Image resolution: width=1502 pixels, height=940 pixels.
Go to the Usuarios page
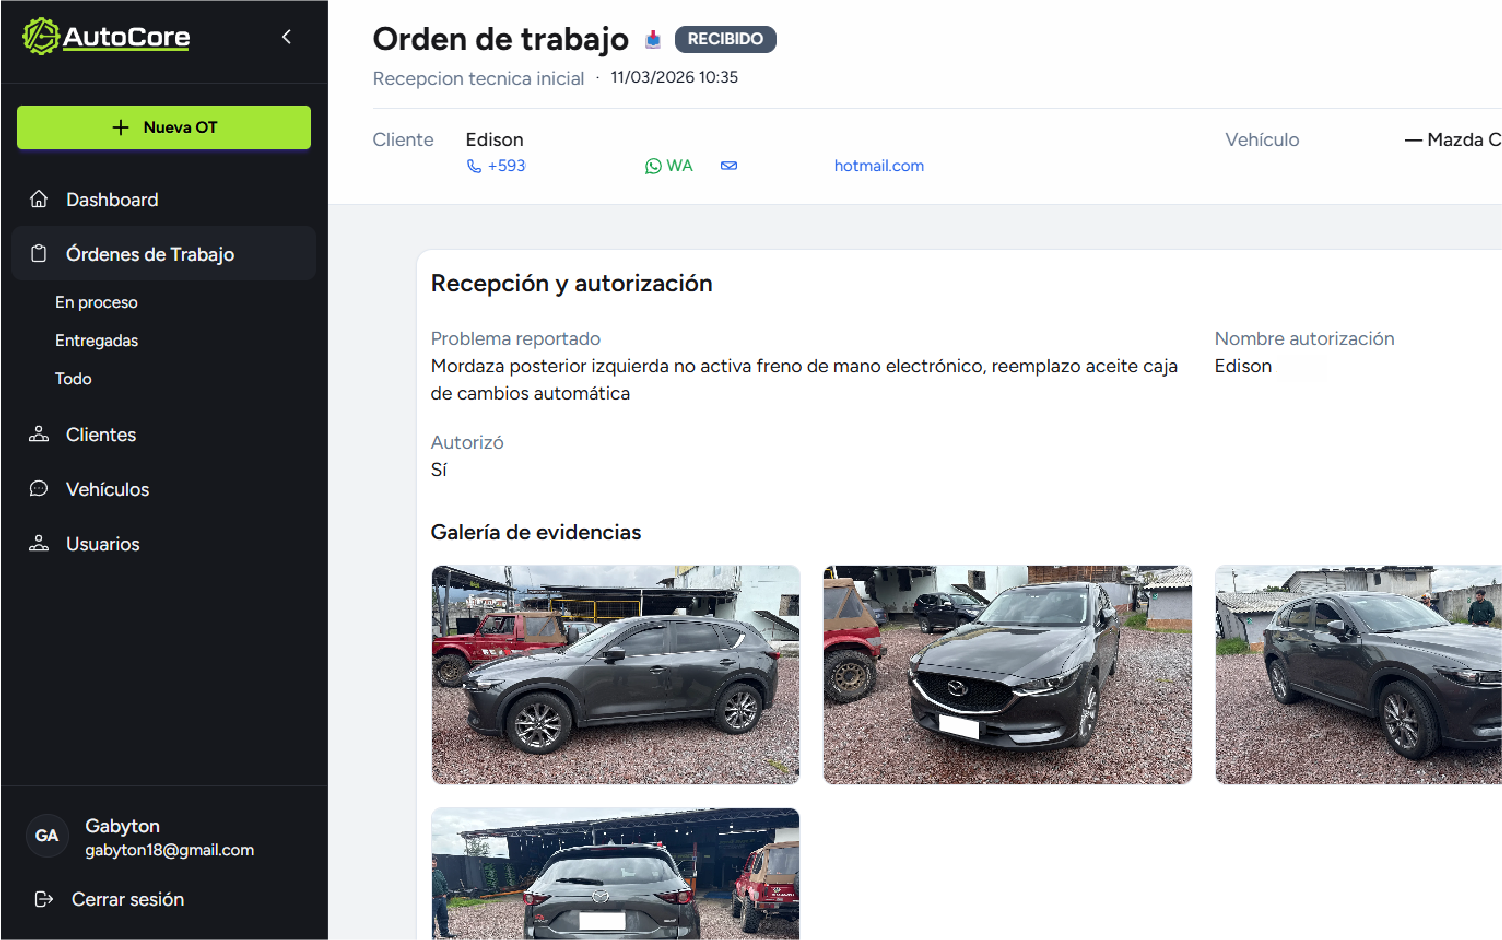coord(164,544)
